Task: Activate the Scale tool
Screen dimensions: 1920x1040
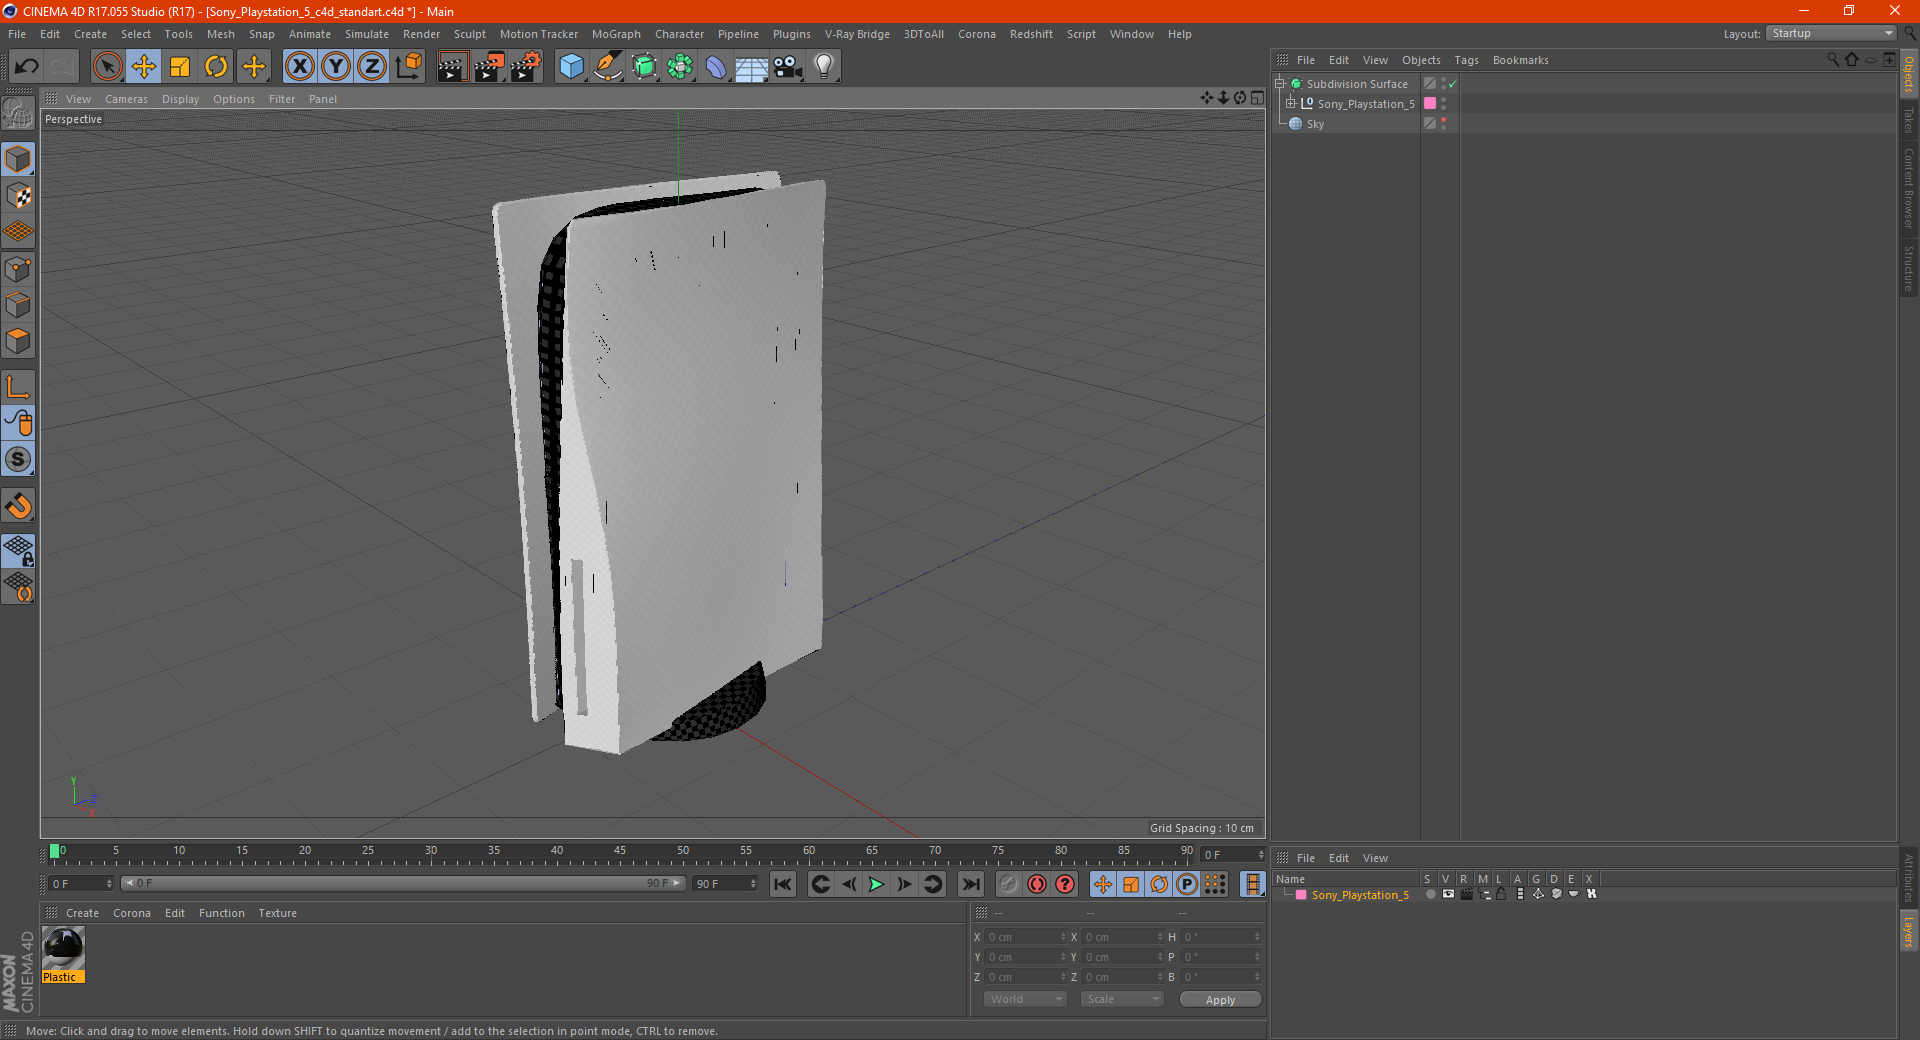Action: pos(180,67)
